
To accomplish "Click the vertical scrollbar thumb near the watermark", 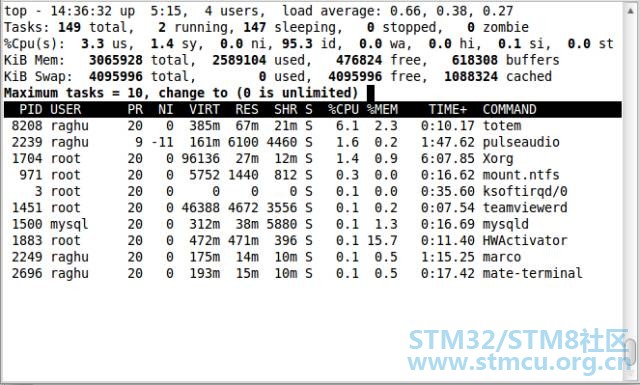I will pyautogui.click(x=631, y=351).
